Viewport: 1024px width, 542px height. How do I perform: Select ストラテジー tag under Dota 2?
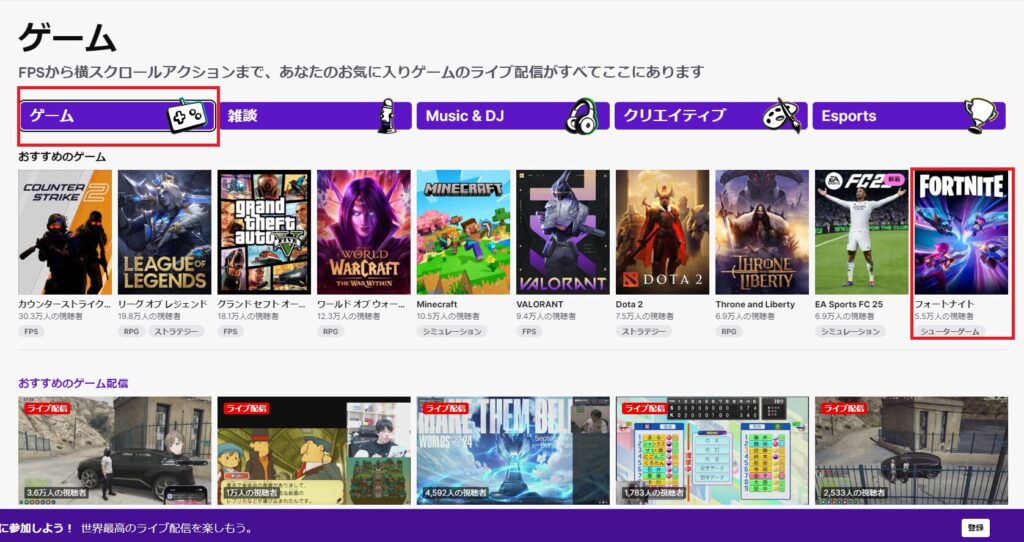(x=644, y=332)
